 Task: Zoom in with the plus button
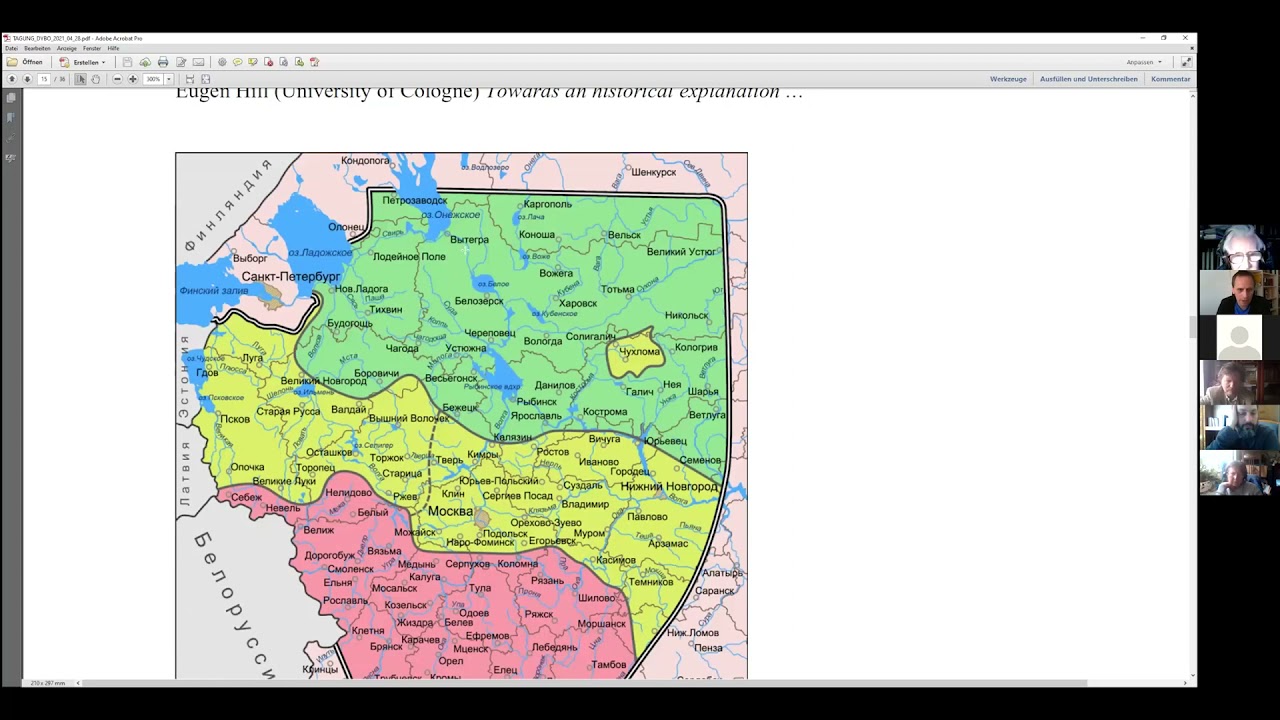pos(132,79)
